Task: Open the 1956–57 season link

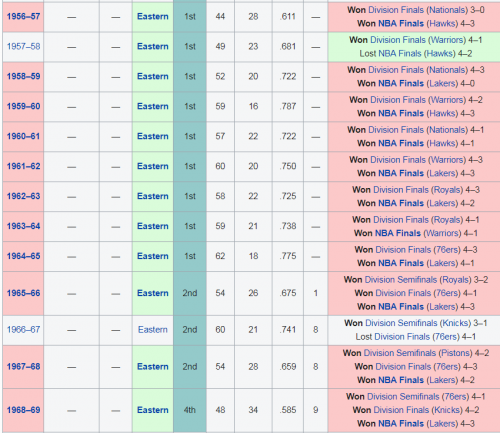Action: click(x=23, y=16)
